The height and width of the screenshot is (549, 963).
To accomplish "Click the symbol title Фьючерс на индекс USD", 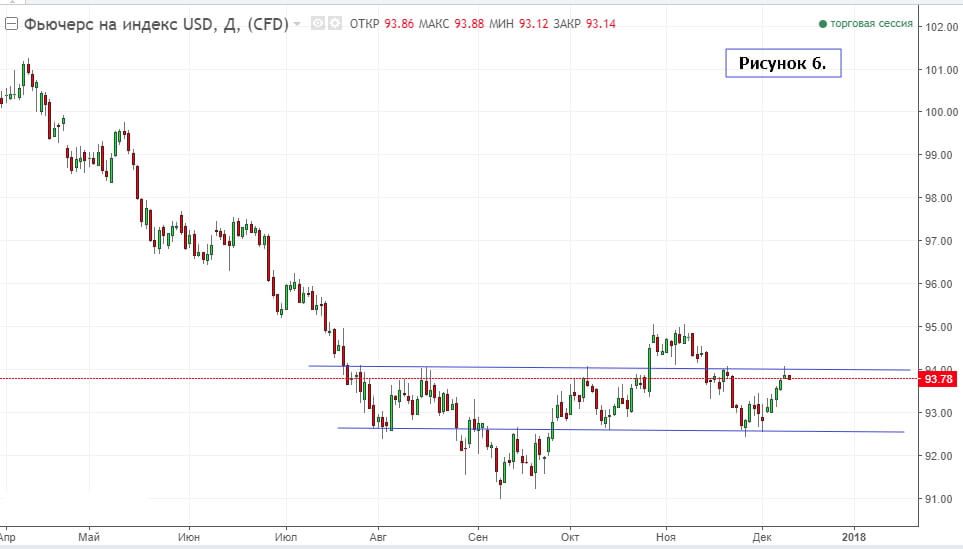I will click(x=116, y=23).
